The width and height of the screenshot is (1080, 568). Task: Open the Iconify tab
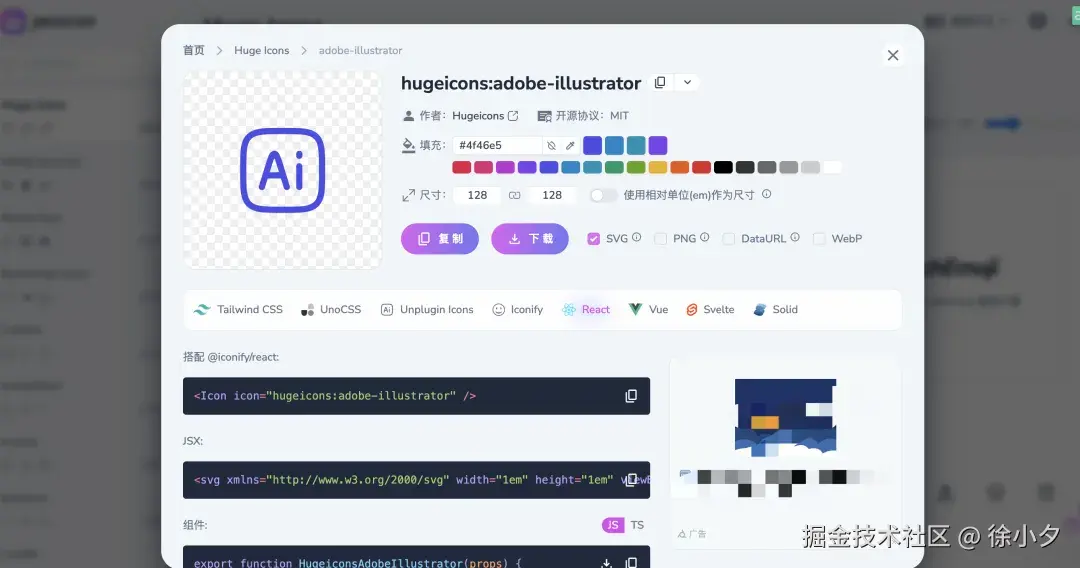[x=518, y=310]
